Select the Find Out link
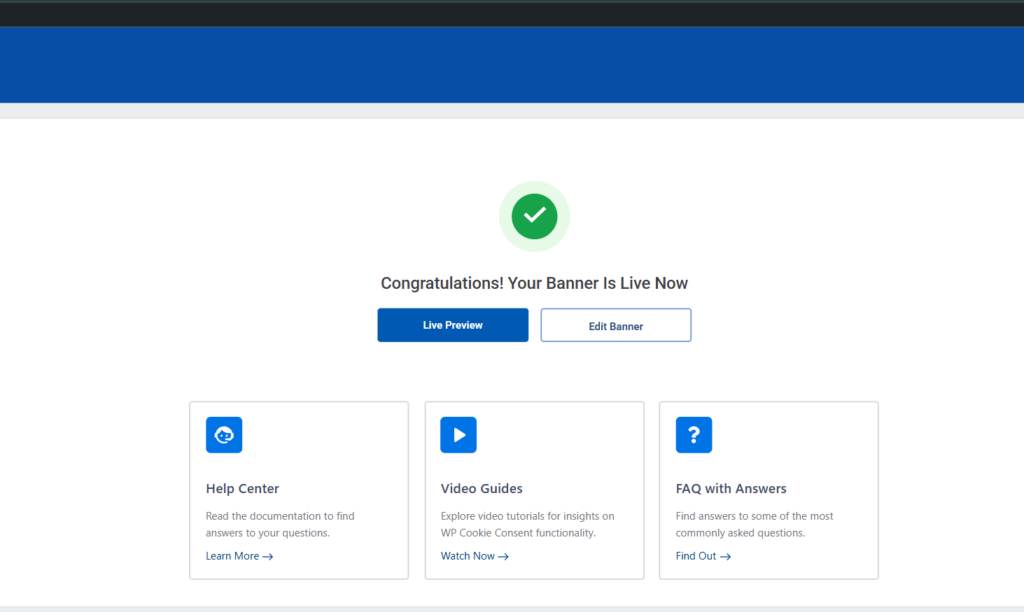The image size is (1024, 612). click(x=696, y=556)
